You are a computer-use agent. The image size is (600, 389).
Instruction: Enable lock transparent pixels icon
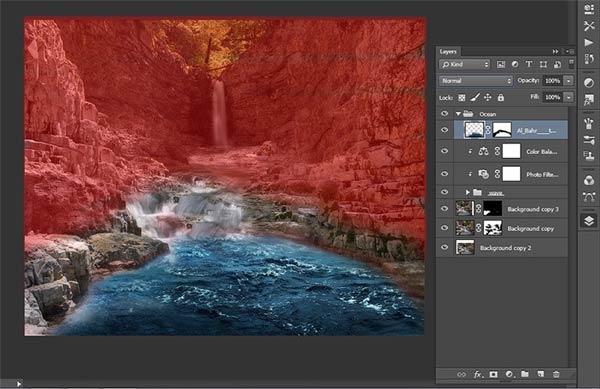pyautogui.click(x=462, y=98)
